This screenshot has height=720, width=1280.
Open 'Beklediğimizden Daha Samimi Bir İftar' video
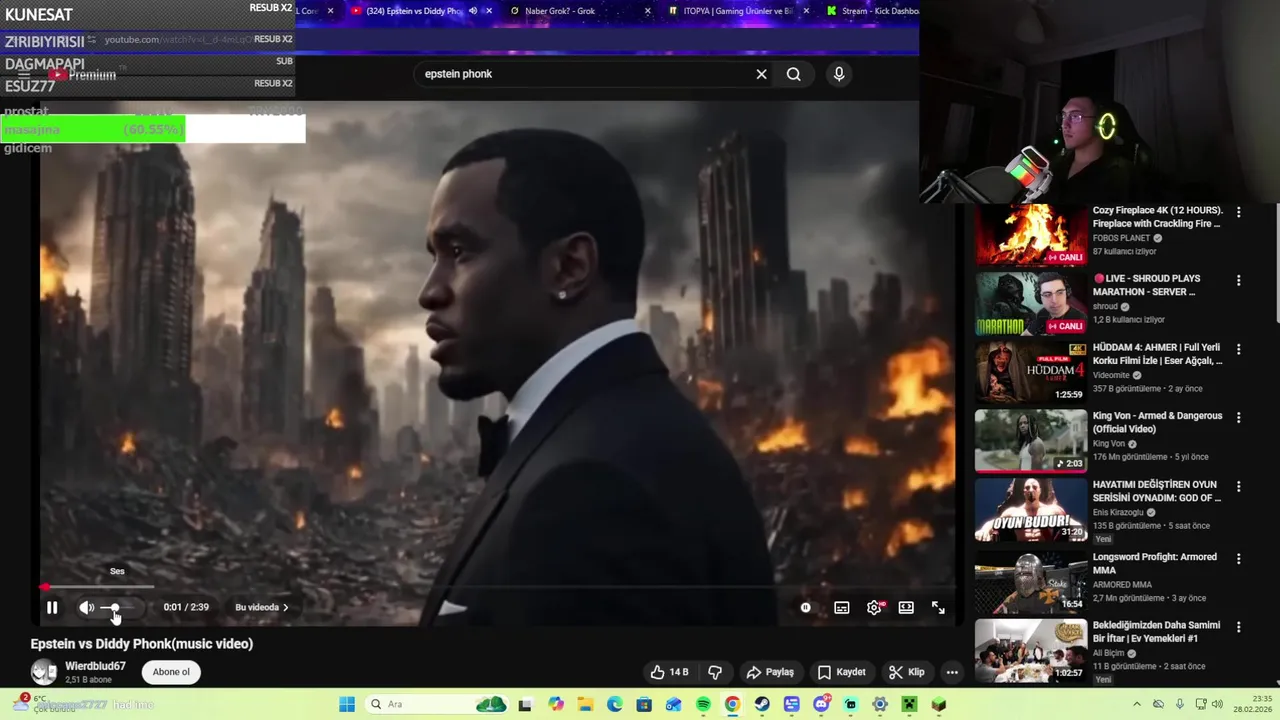(1157, 632)
